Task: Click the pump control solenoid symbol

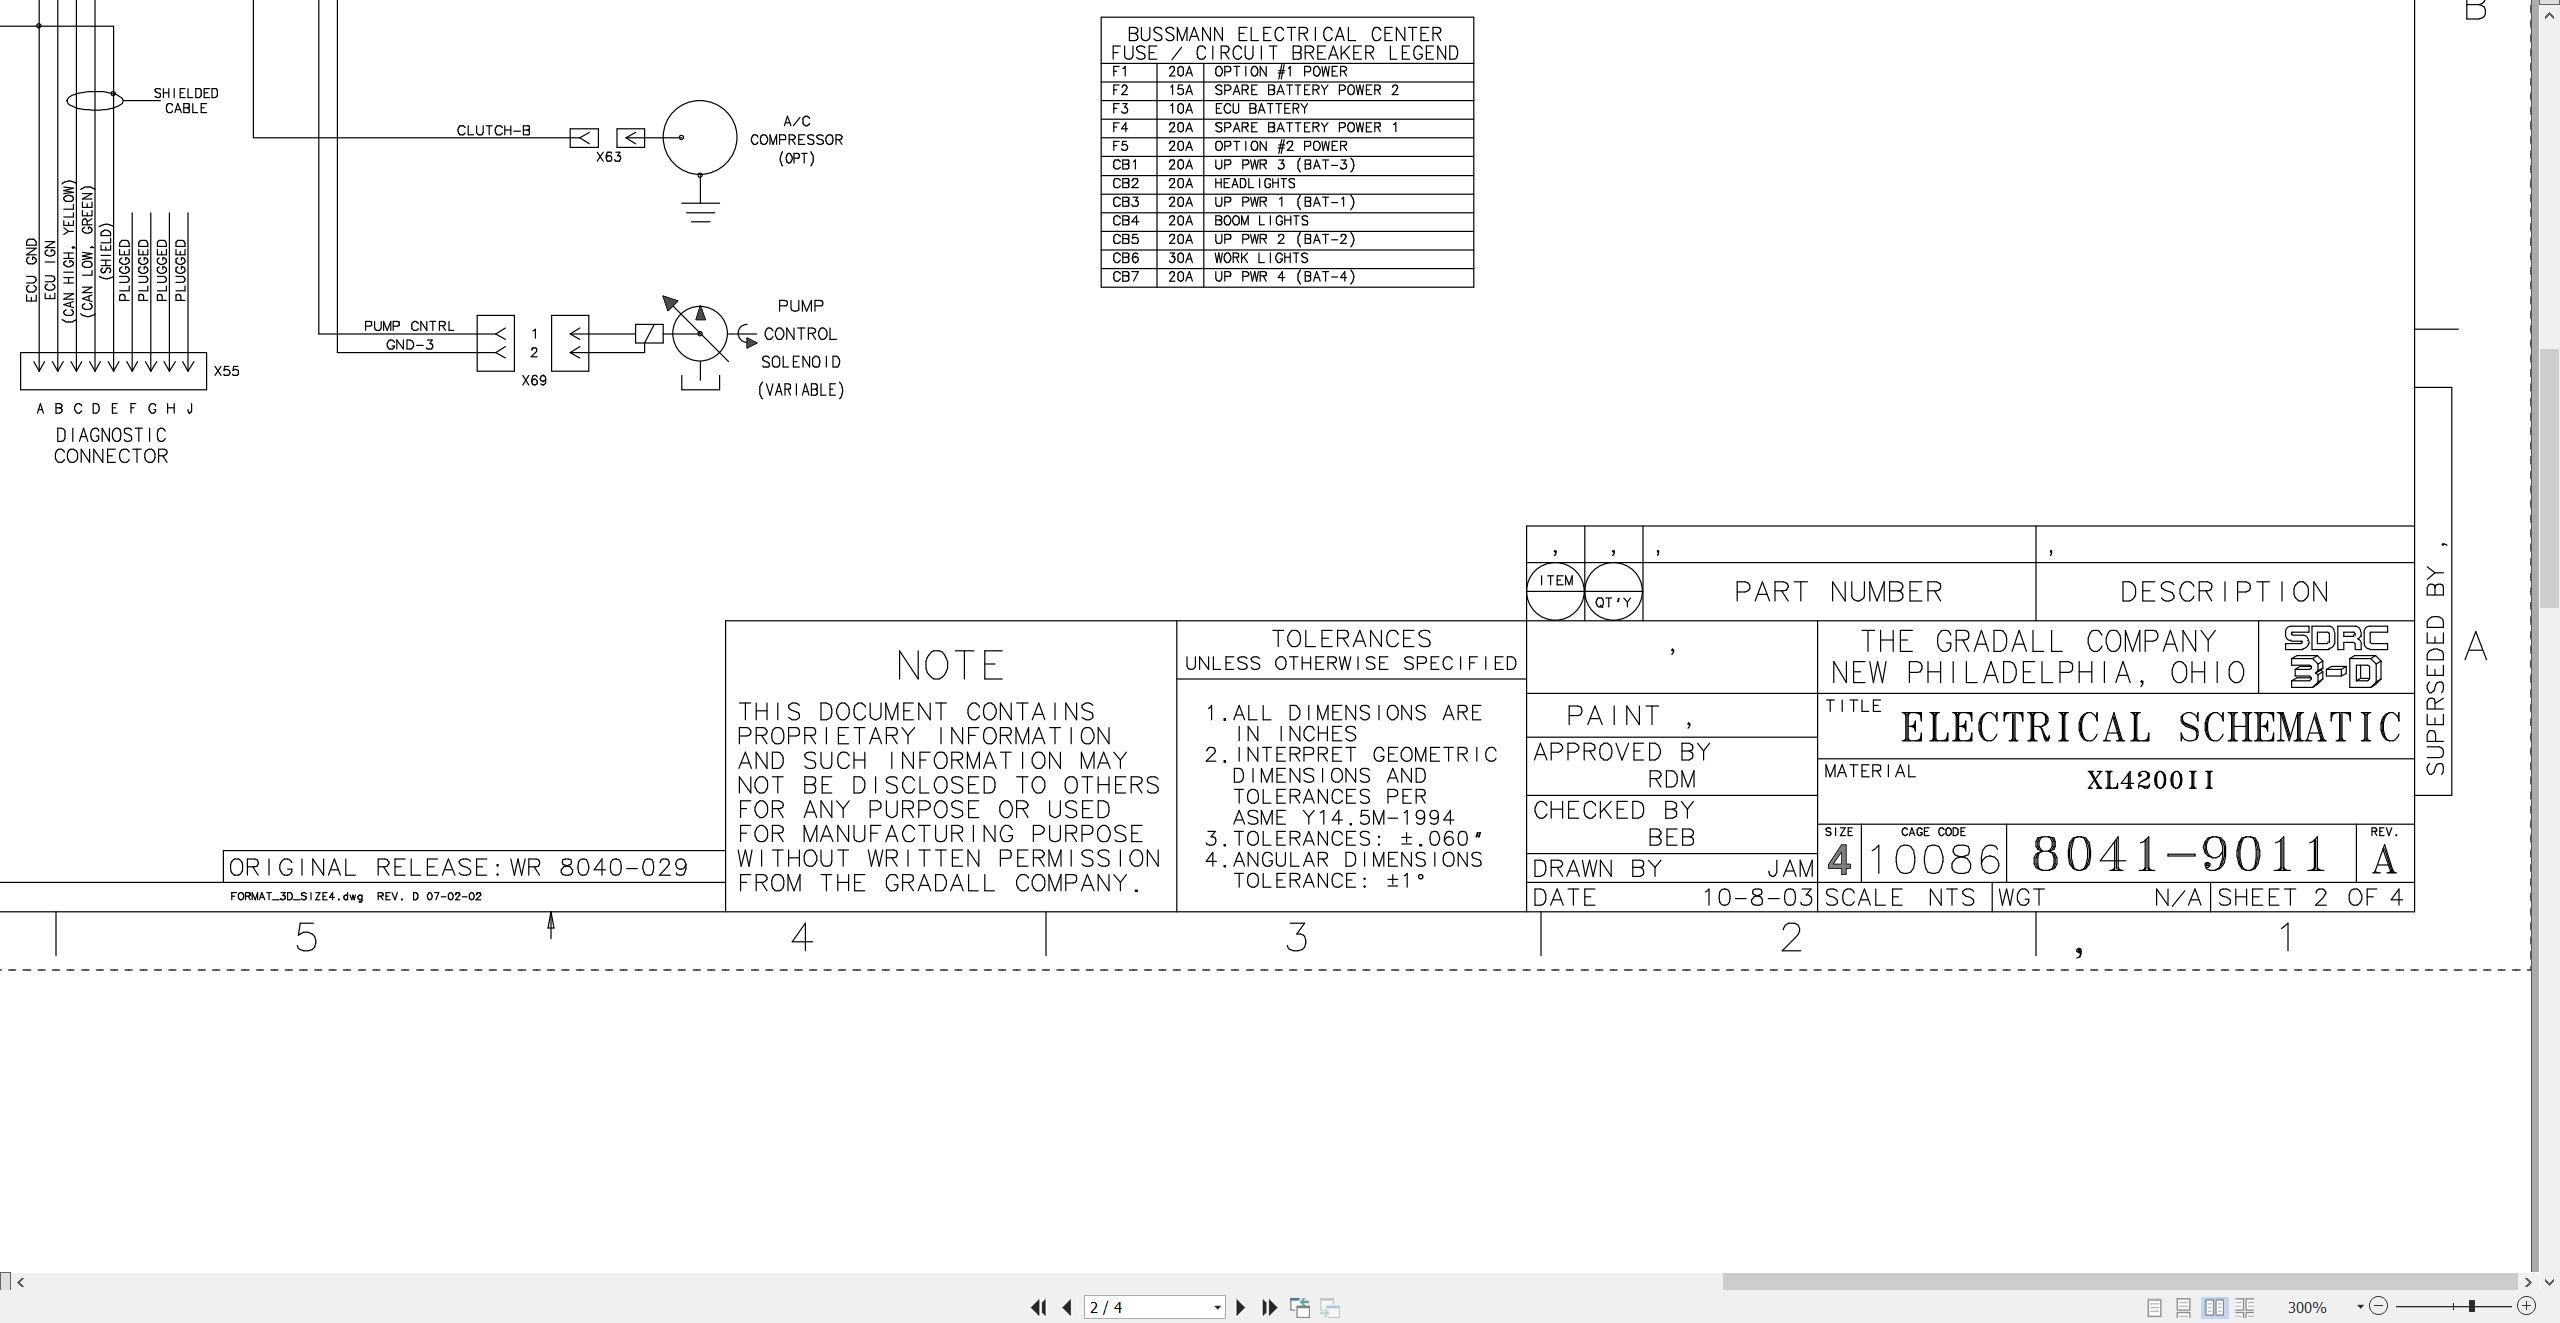Action: 700,333
